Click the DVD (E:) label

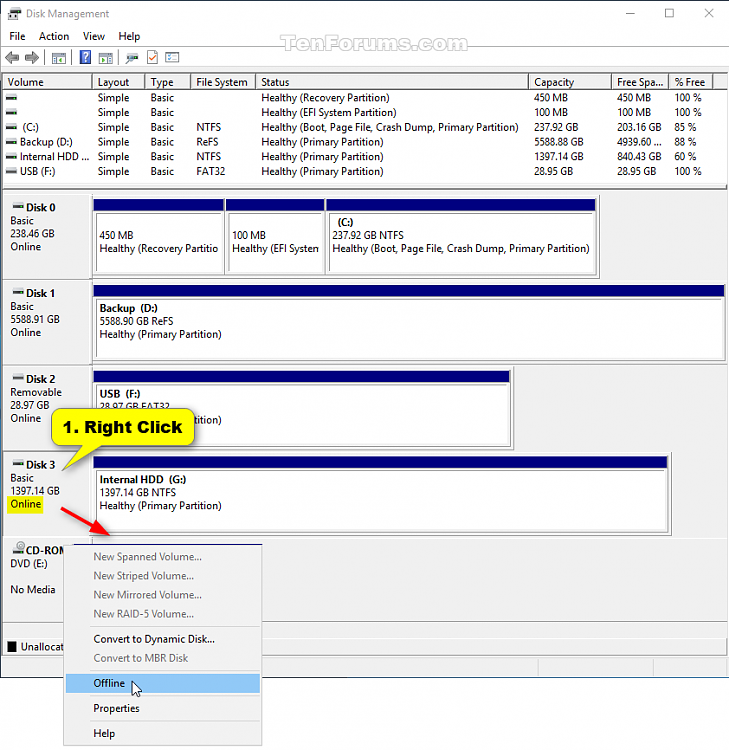click(x=29, y=563)
